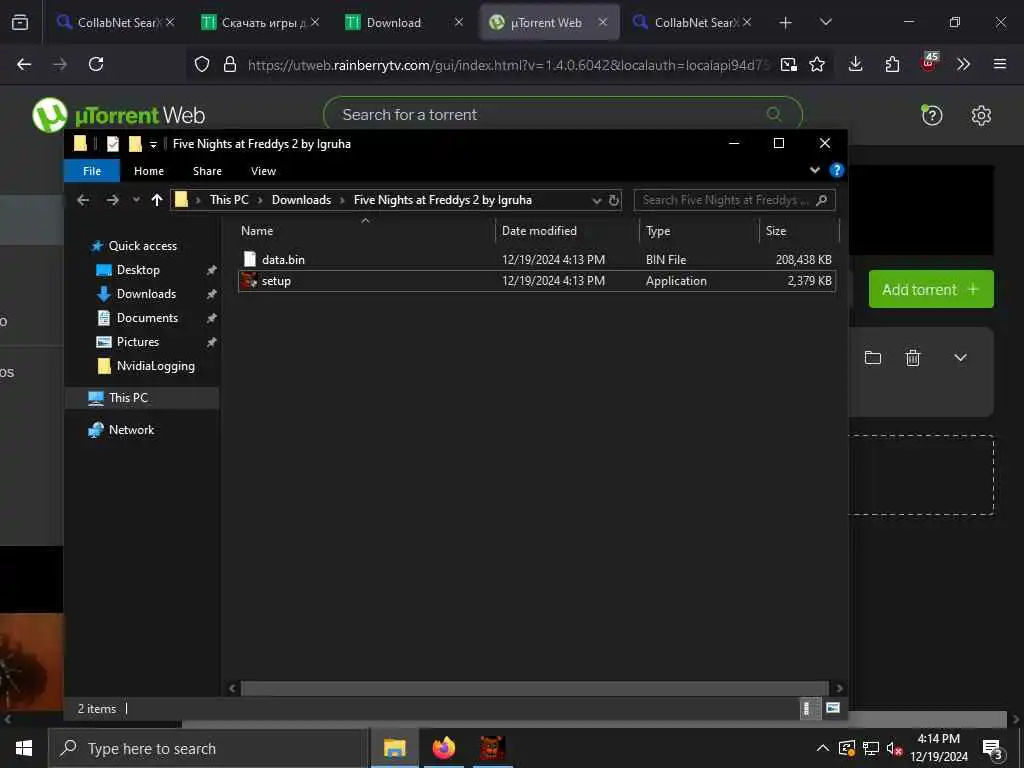
Task: Delete torrent with trash icon
Action: click(x=912, y=357)
